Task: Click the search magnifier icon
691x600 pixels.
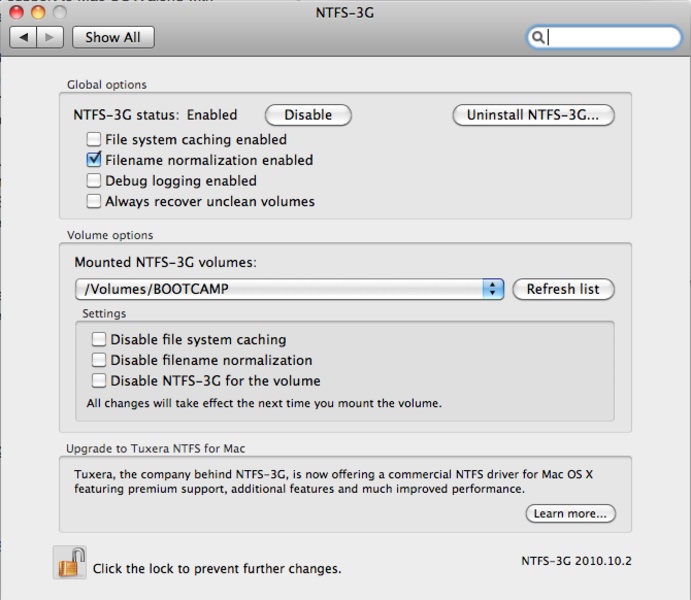Action: click(537, 38)
